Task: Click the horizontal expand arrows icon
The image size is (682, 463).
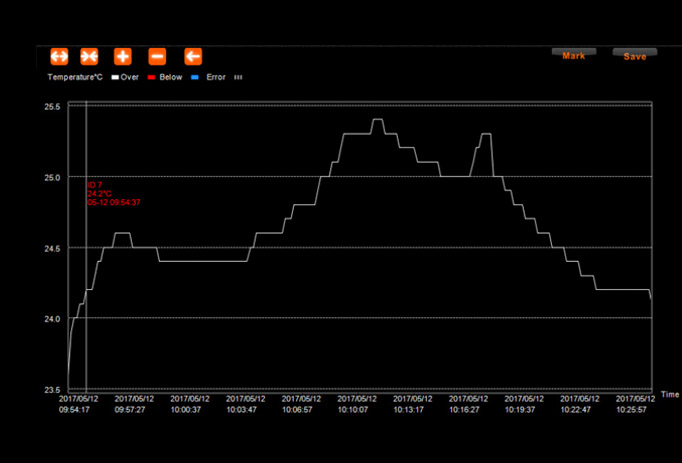Action: pyautogui.click(x=58, y=56)
